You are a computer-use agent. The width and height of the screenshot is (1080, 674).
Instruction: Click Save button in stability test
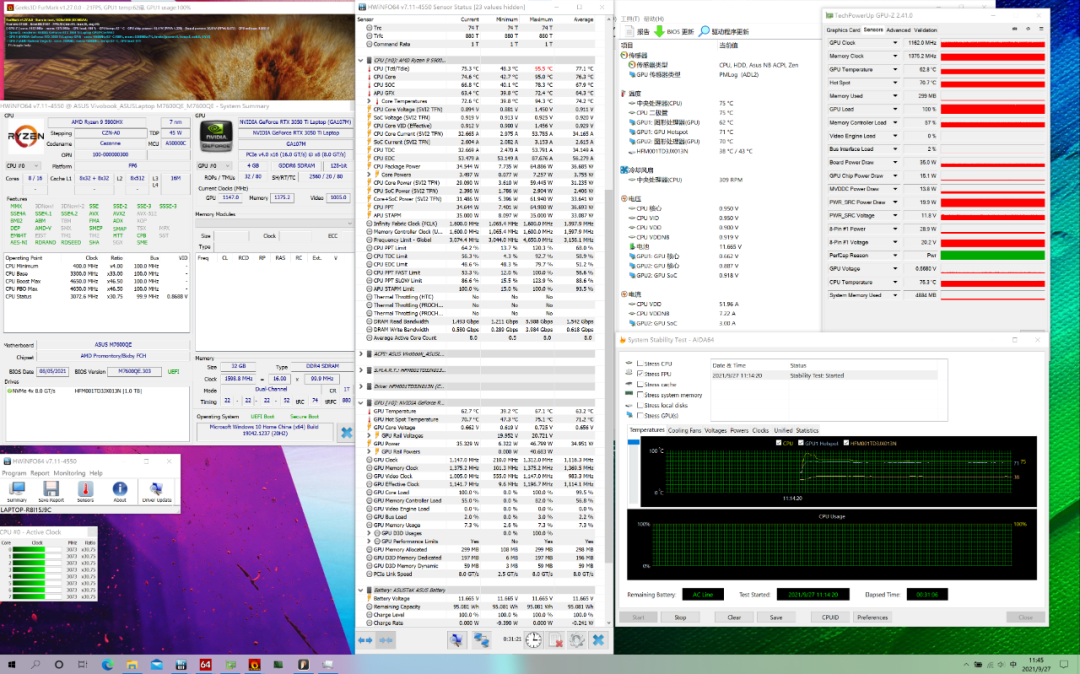click(776, 618)
